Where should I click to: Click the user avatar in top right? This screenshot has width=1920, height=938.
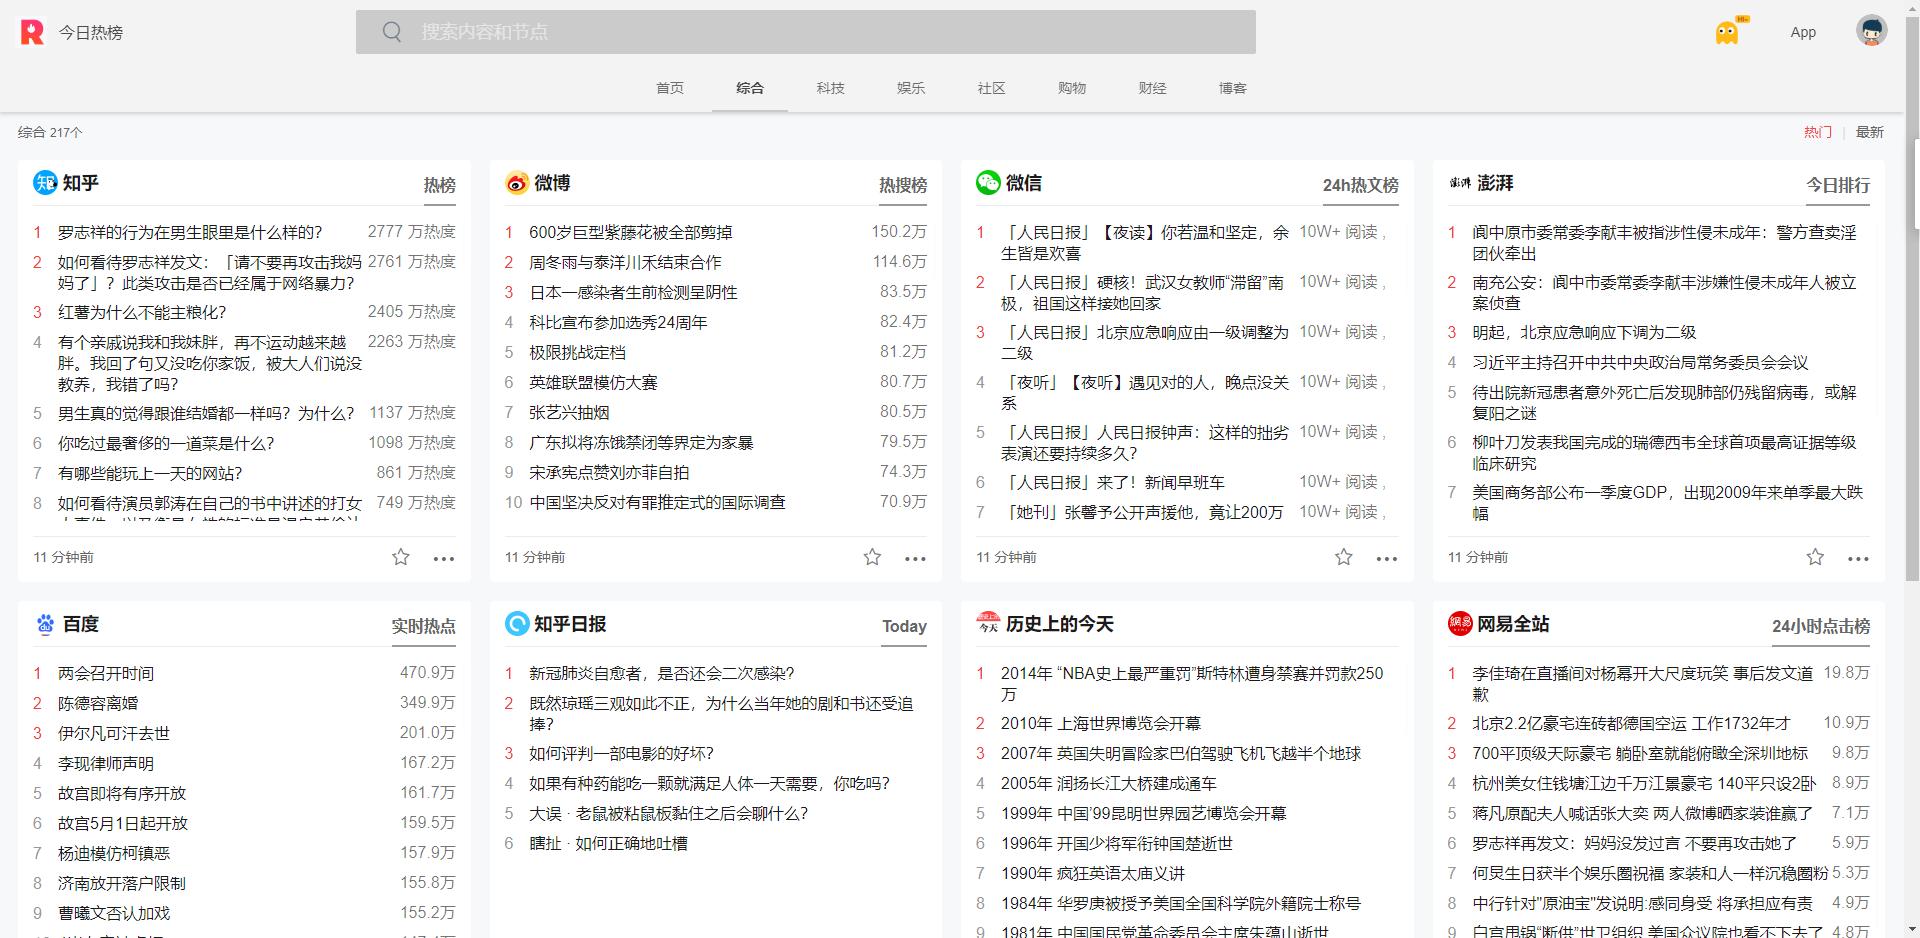[1871, 30]
